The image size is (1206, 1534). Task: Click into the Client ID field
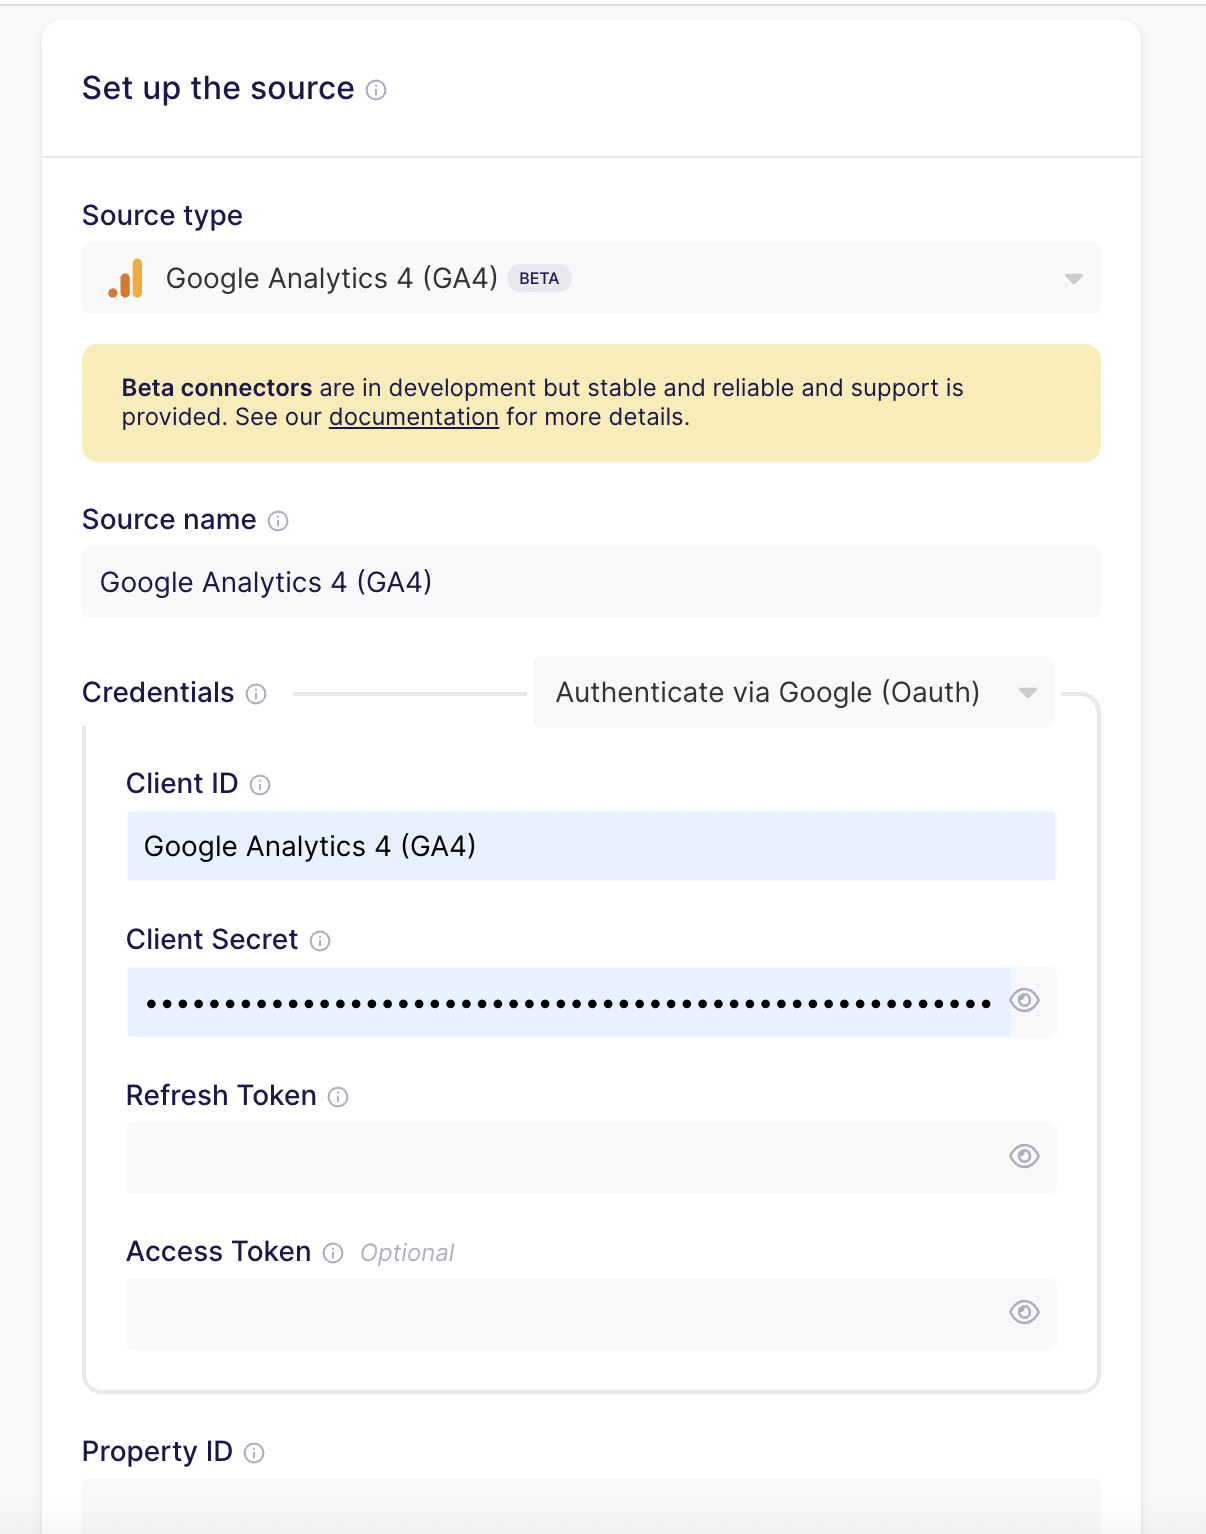(591, 846)
